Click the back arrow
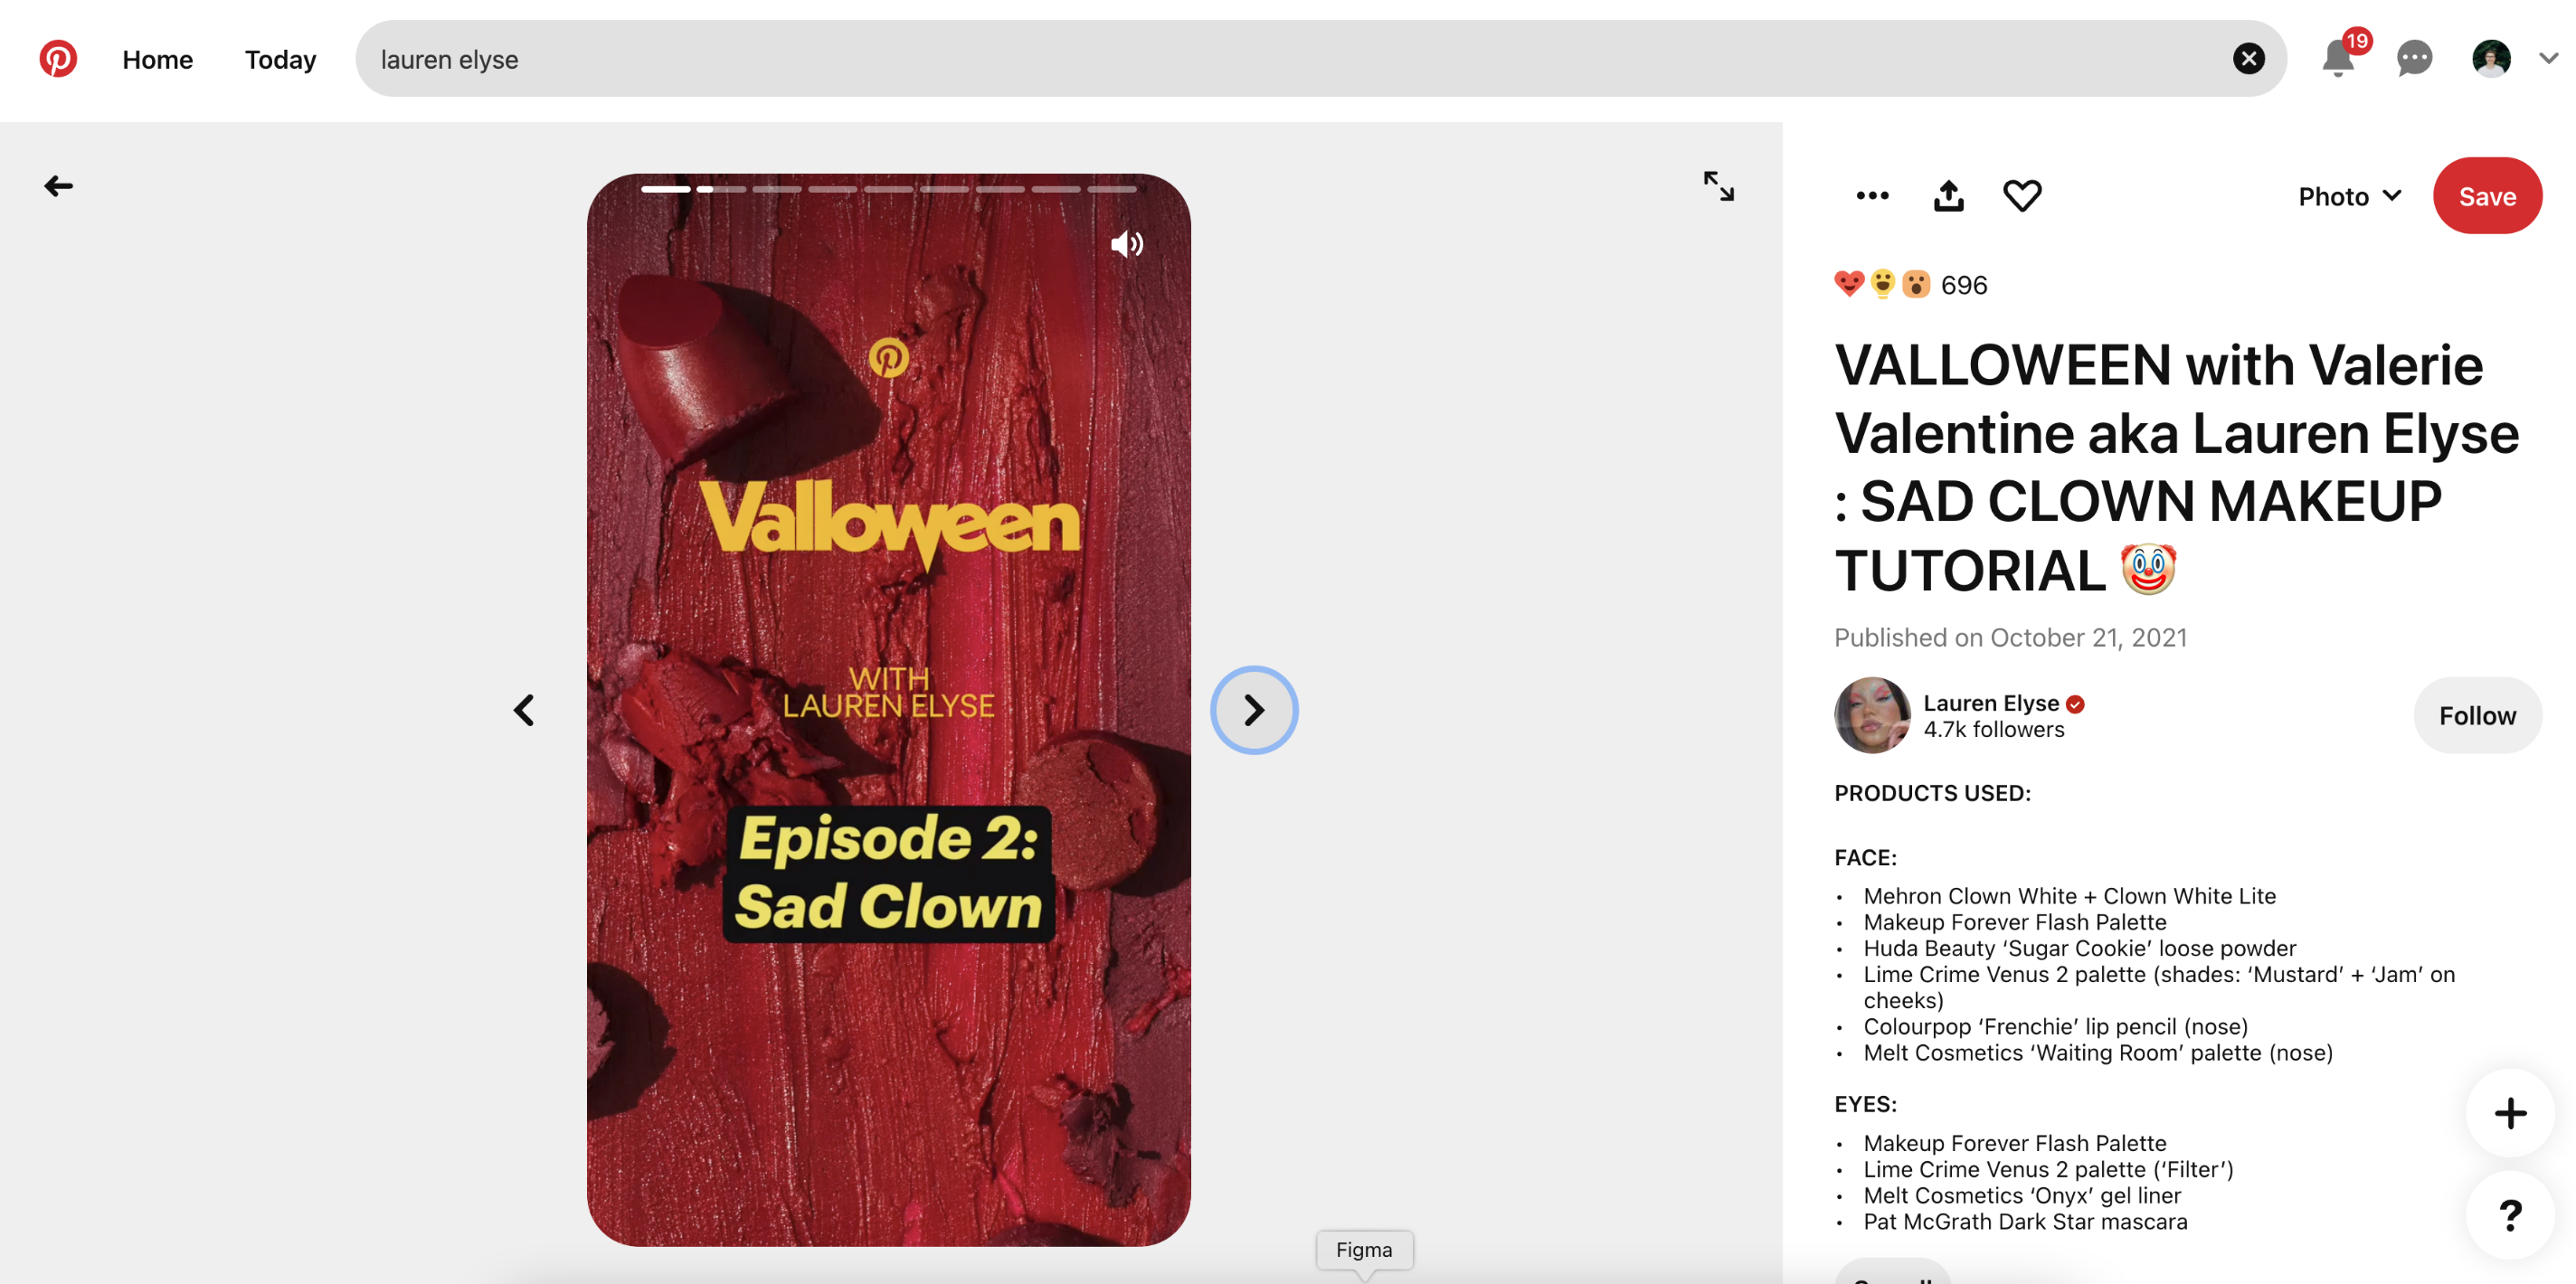2576x1284 pixels. (x=58, y=186)
